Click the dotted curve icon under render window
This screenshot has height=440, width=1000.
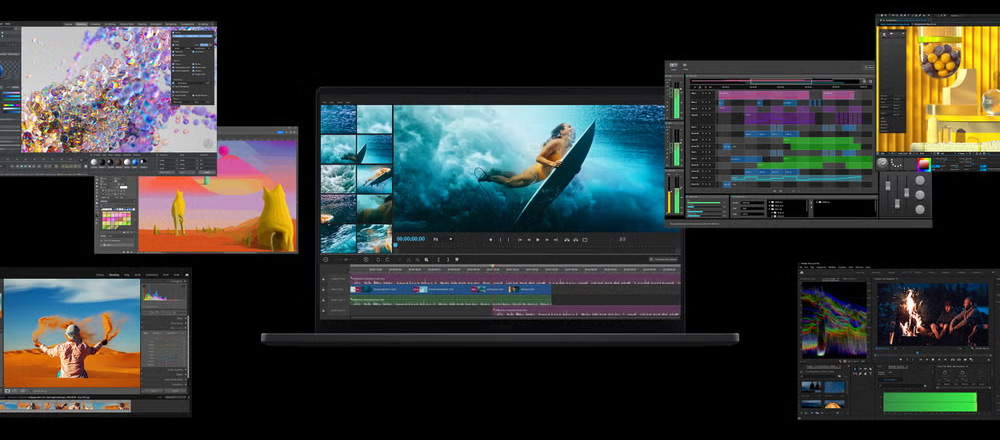(x=896, y=163)
